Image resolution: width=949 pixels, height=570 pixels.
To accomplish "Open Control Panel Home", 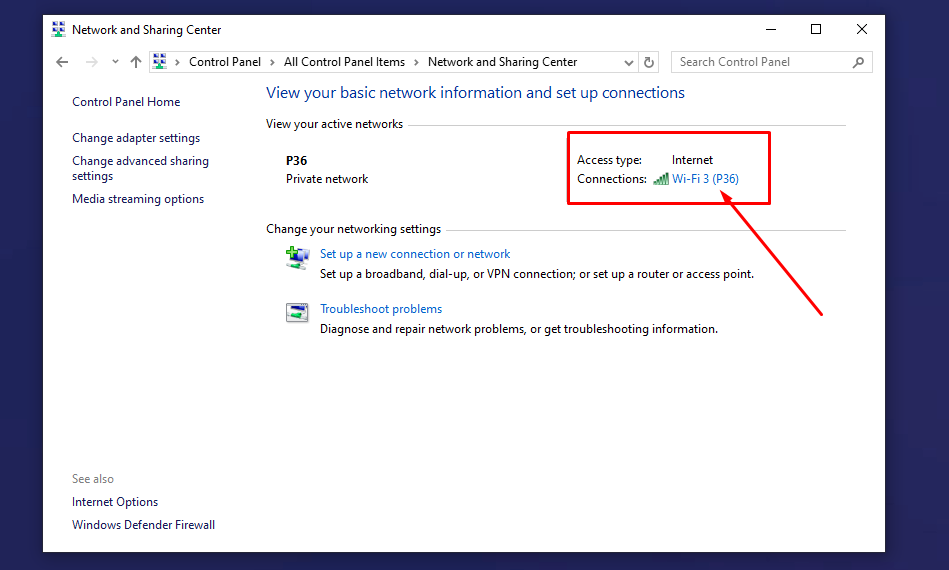I will [126, 102].
